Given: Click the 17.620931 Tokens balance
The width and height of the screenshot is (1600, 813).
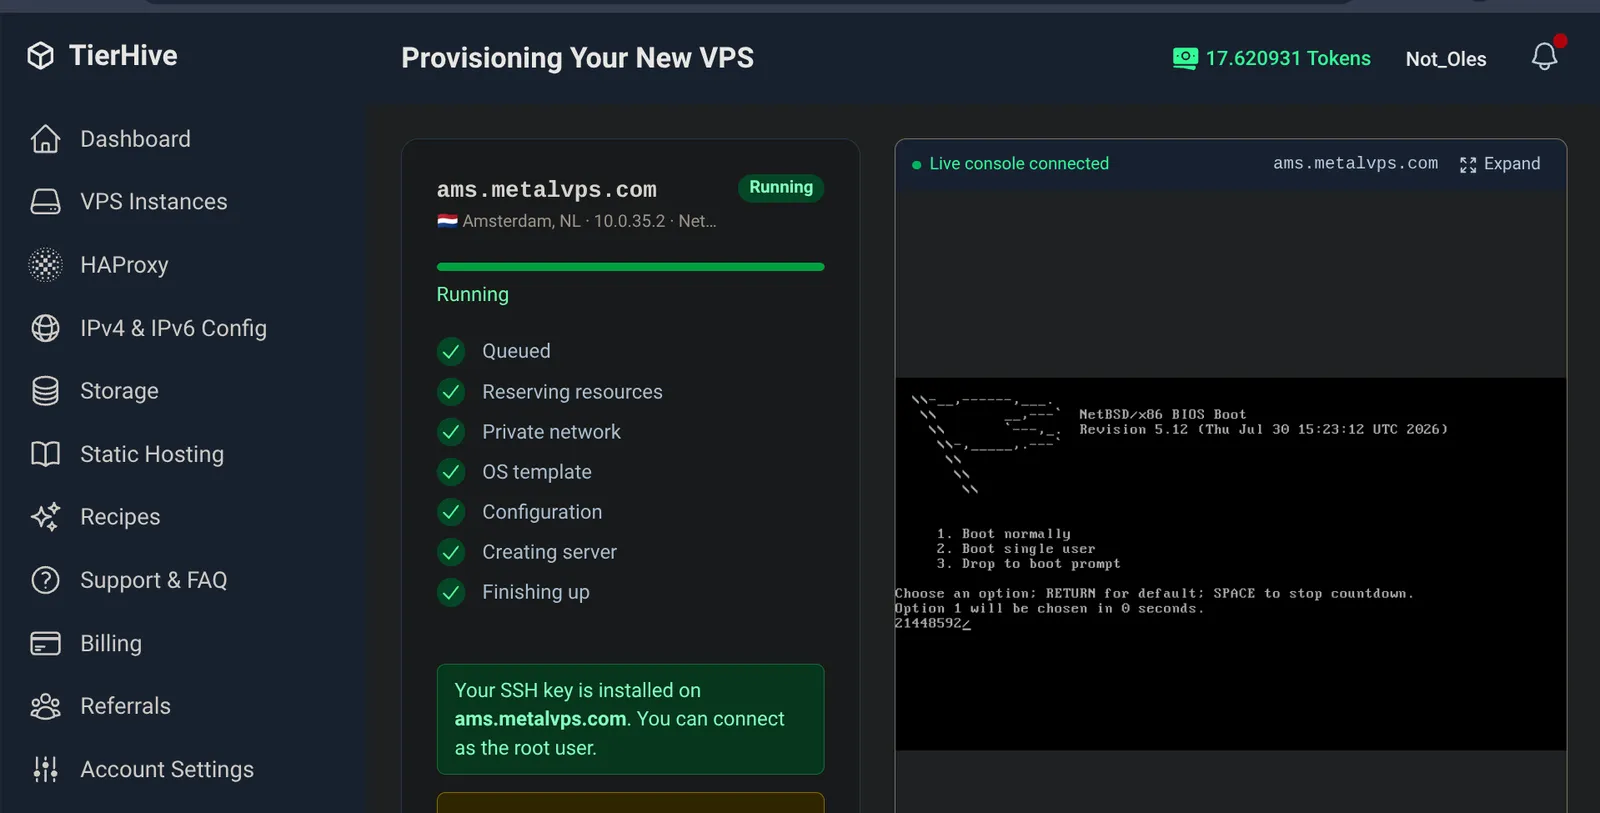Looking at the screenshot, I should [1288, 59].
